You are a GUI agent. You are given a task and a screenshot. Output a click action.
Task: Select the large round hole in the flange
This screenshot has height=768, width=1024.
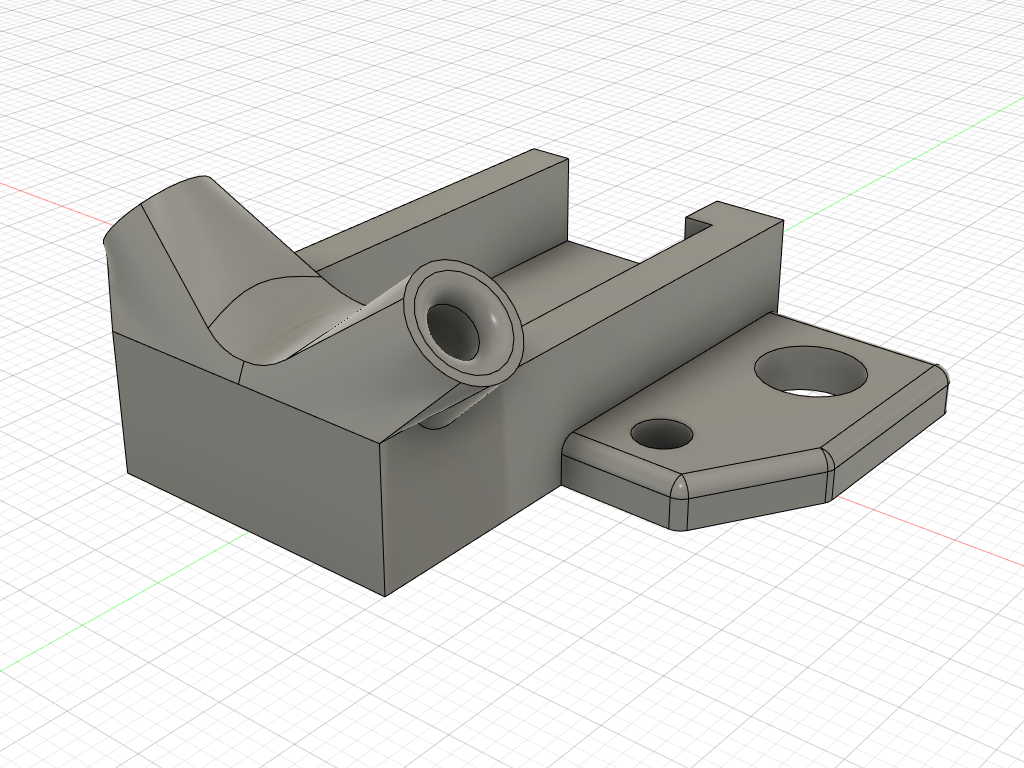click(x=811, y=372)
